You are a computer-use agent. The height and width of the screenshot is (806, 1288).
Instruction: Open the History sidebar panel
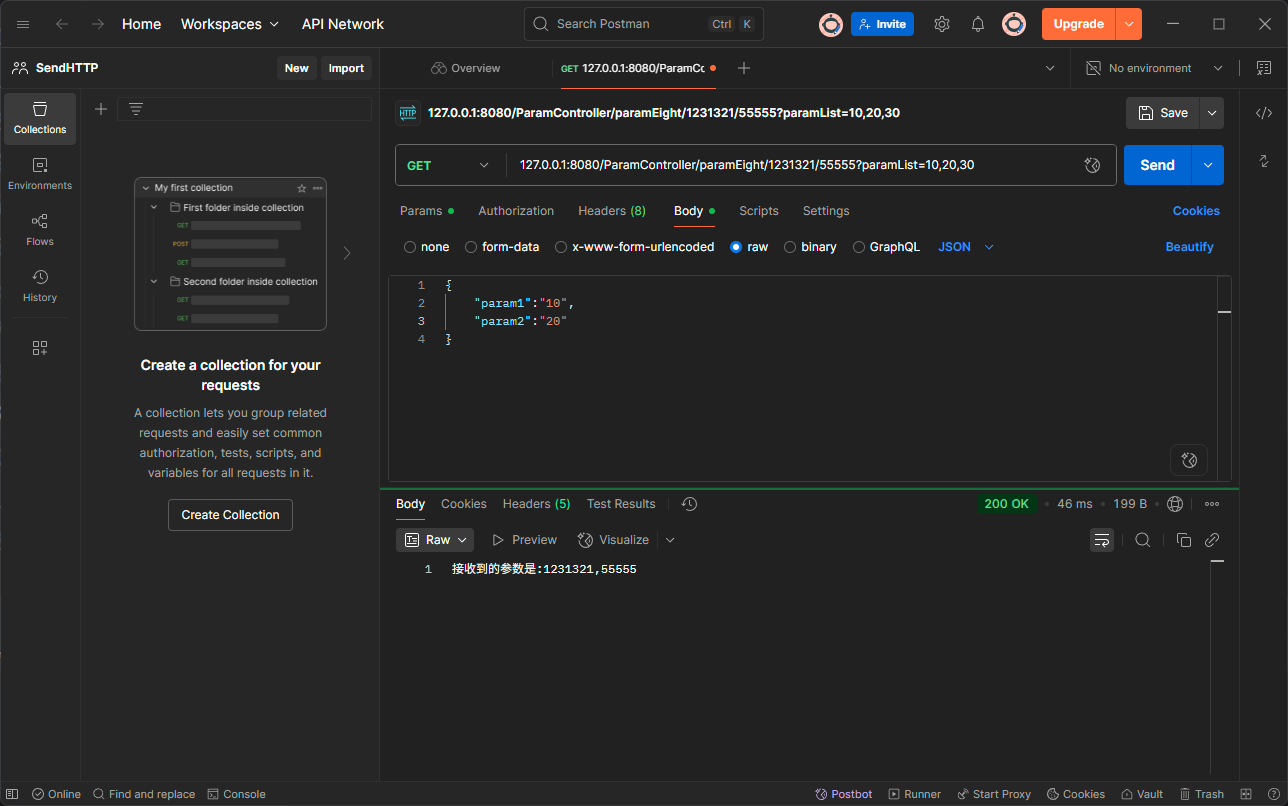point(40,286)
